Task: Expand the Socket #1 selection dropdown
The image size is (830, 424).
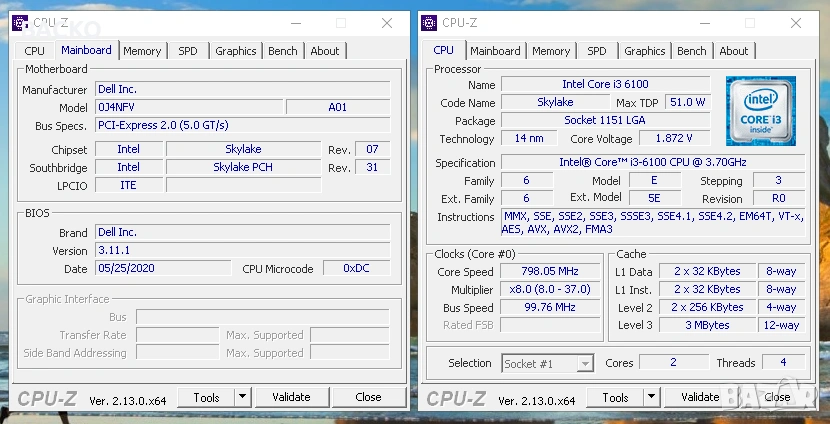Action: pyautogui.click(x=585, y=364)
